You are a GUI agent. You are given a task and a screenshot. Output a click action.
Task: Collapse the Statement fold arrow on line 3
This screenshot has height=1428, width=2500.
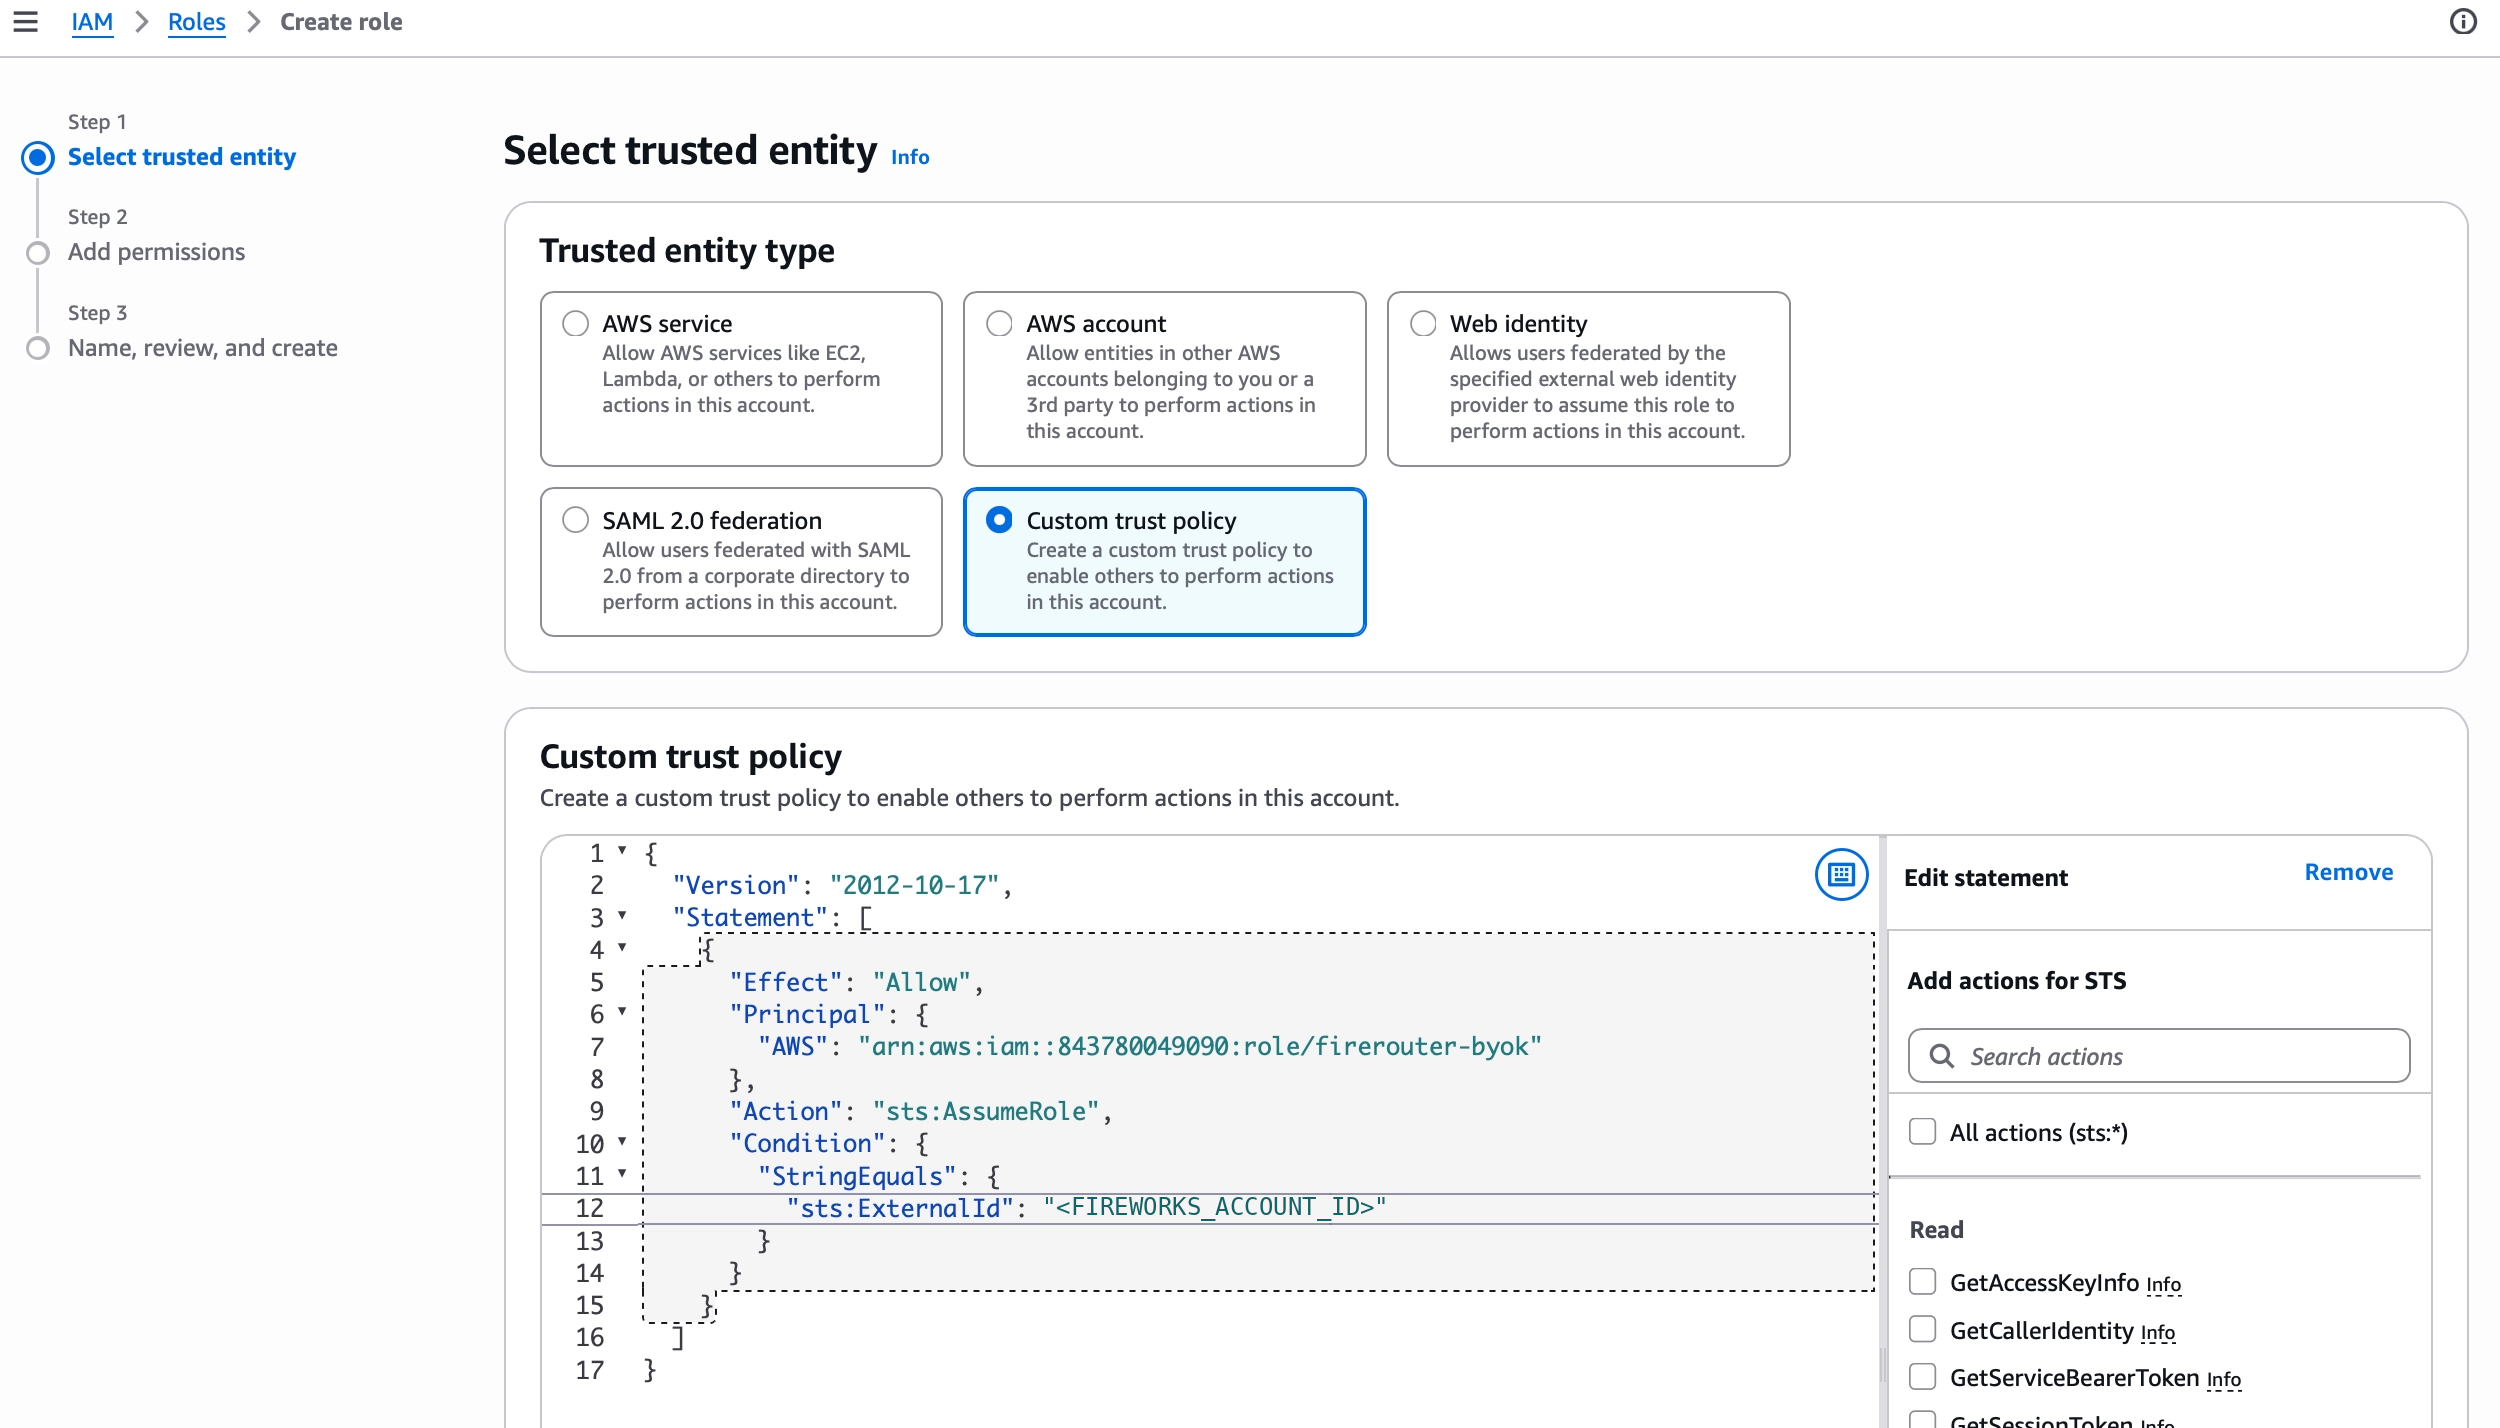622,916
